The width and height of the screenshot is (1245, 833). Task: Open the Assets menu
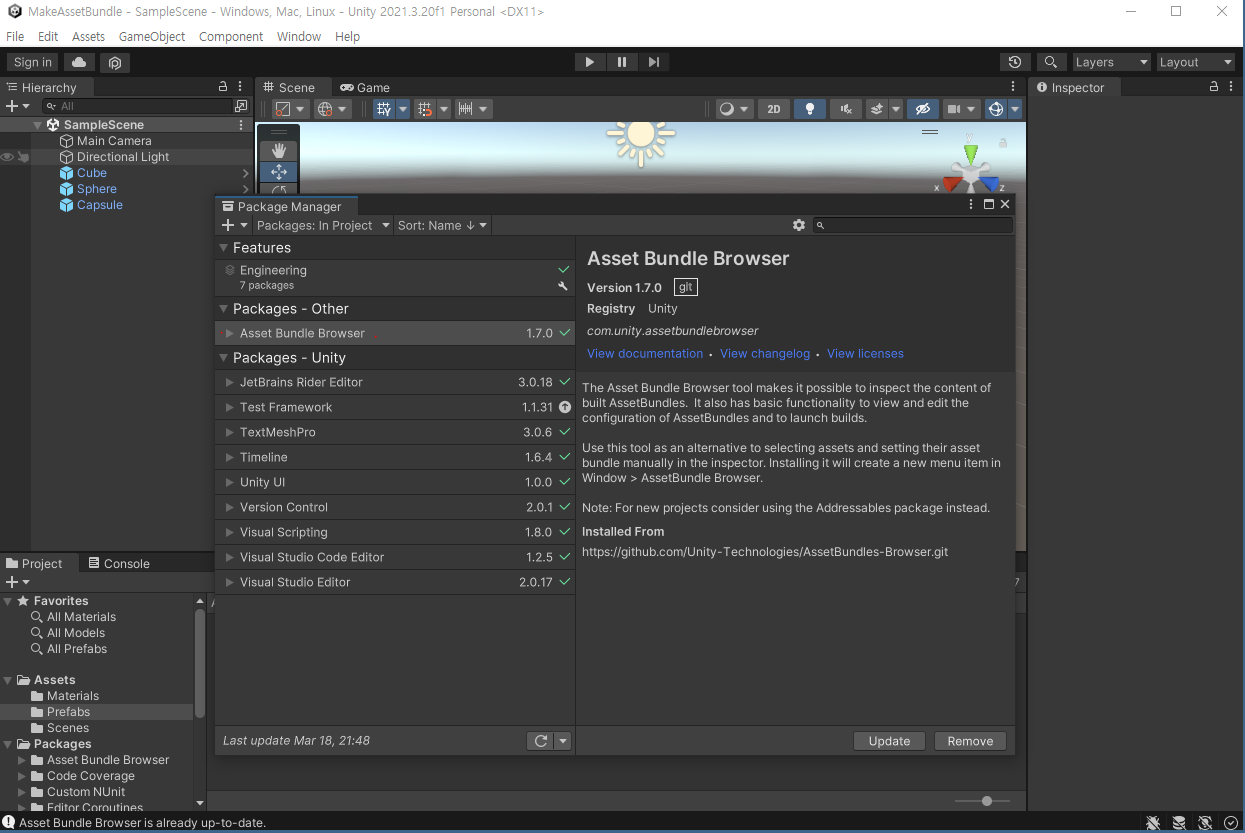click(88, 36)
